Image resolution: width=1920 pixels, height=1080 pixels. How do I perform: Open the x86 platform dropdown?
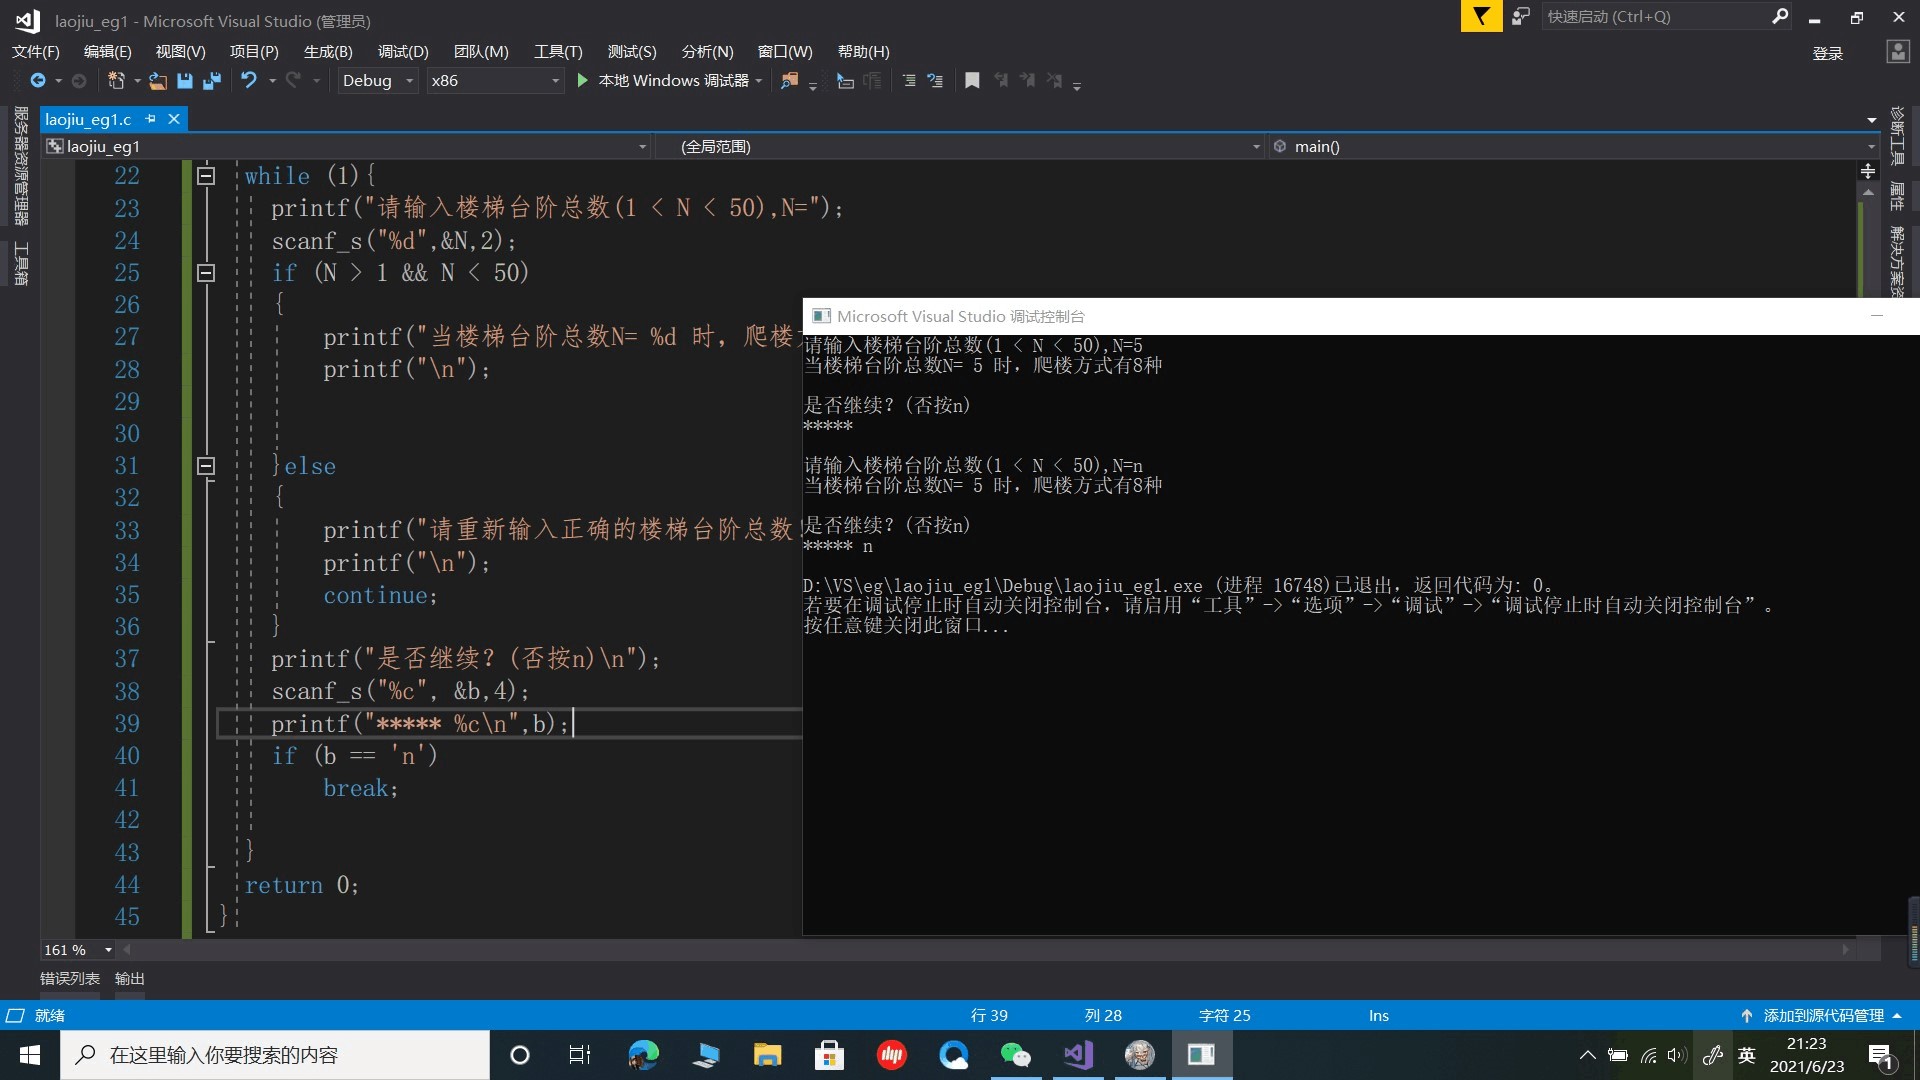[x=495, y=81]
